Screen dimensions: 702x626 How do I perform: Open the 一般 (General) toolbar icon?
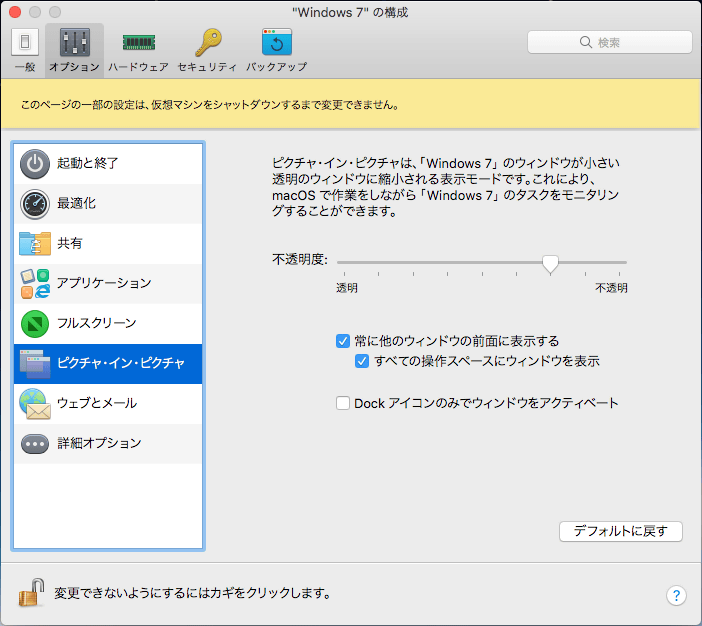(25, 42)
